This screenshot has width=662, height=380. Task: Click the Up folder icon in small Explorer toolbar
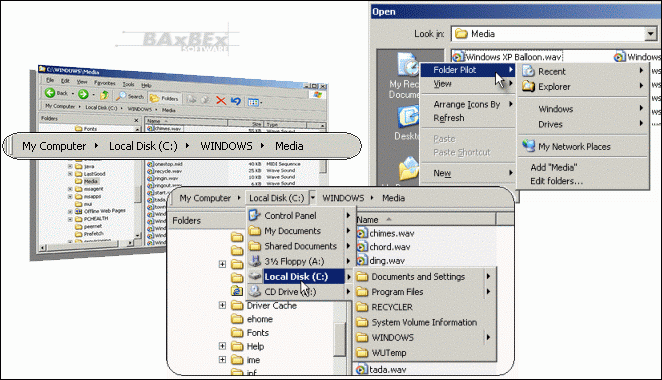104,95
